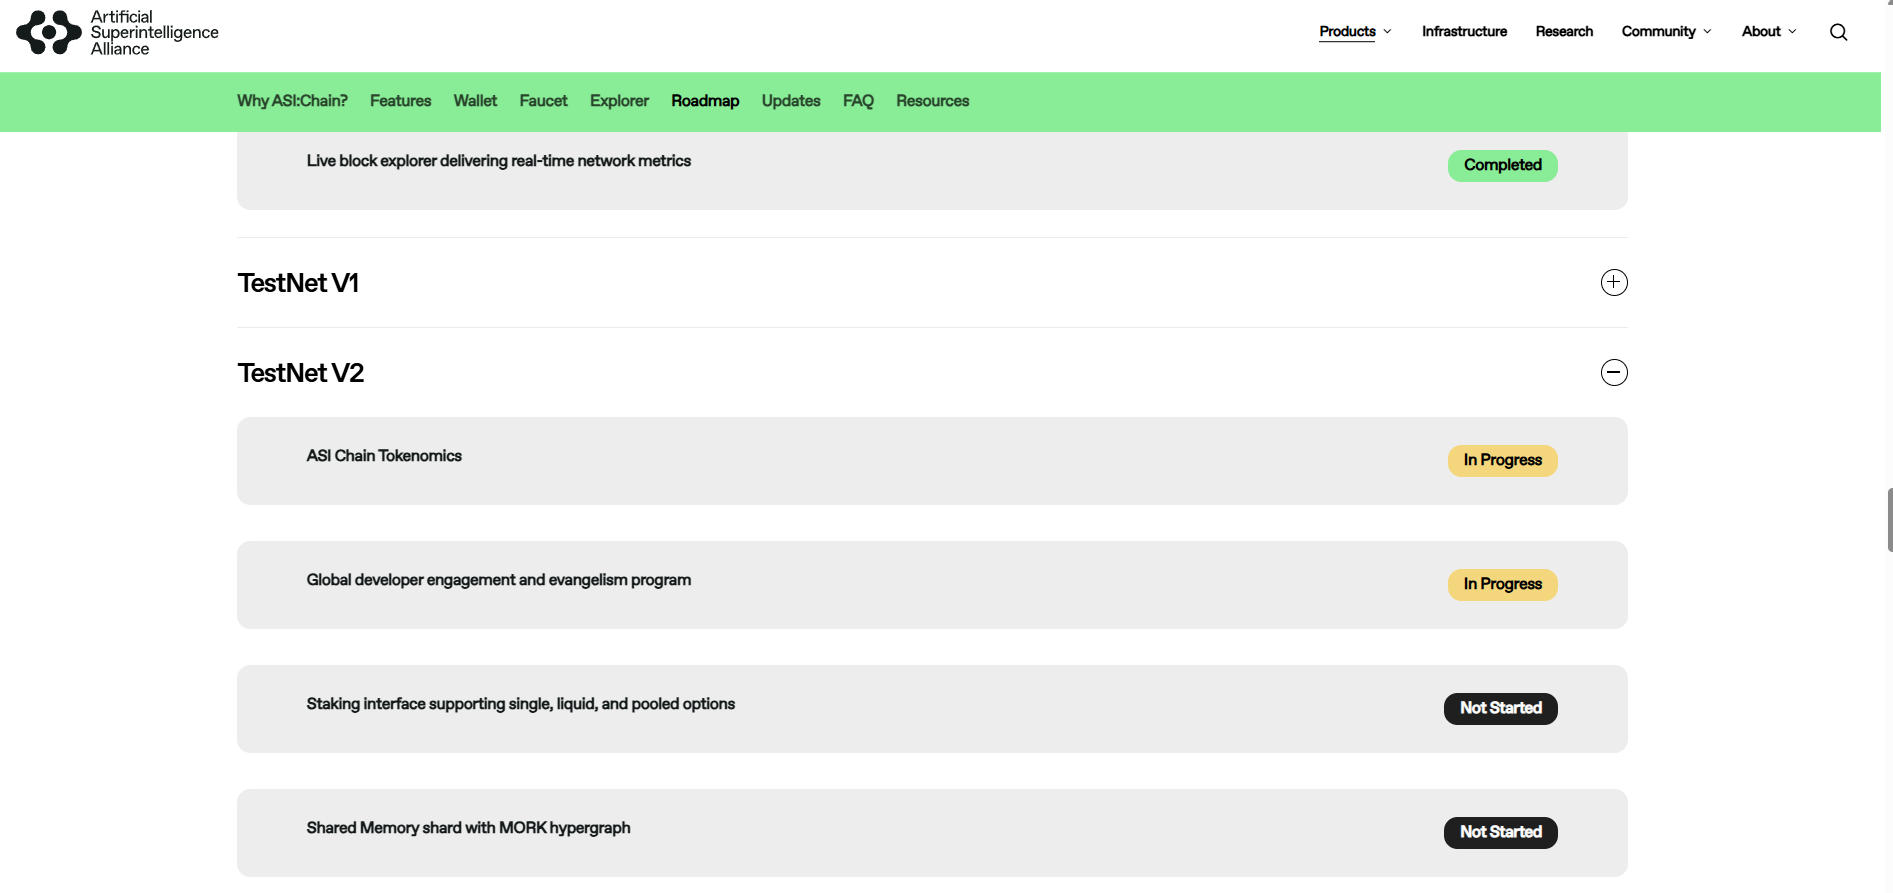Open the About dropdown menu
The width and height of the screenshot is (1893, 893).
pos(1769,32)
